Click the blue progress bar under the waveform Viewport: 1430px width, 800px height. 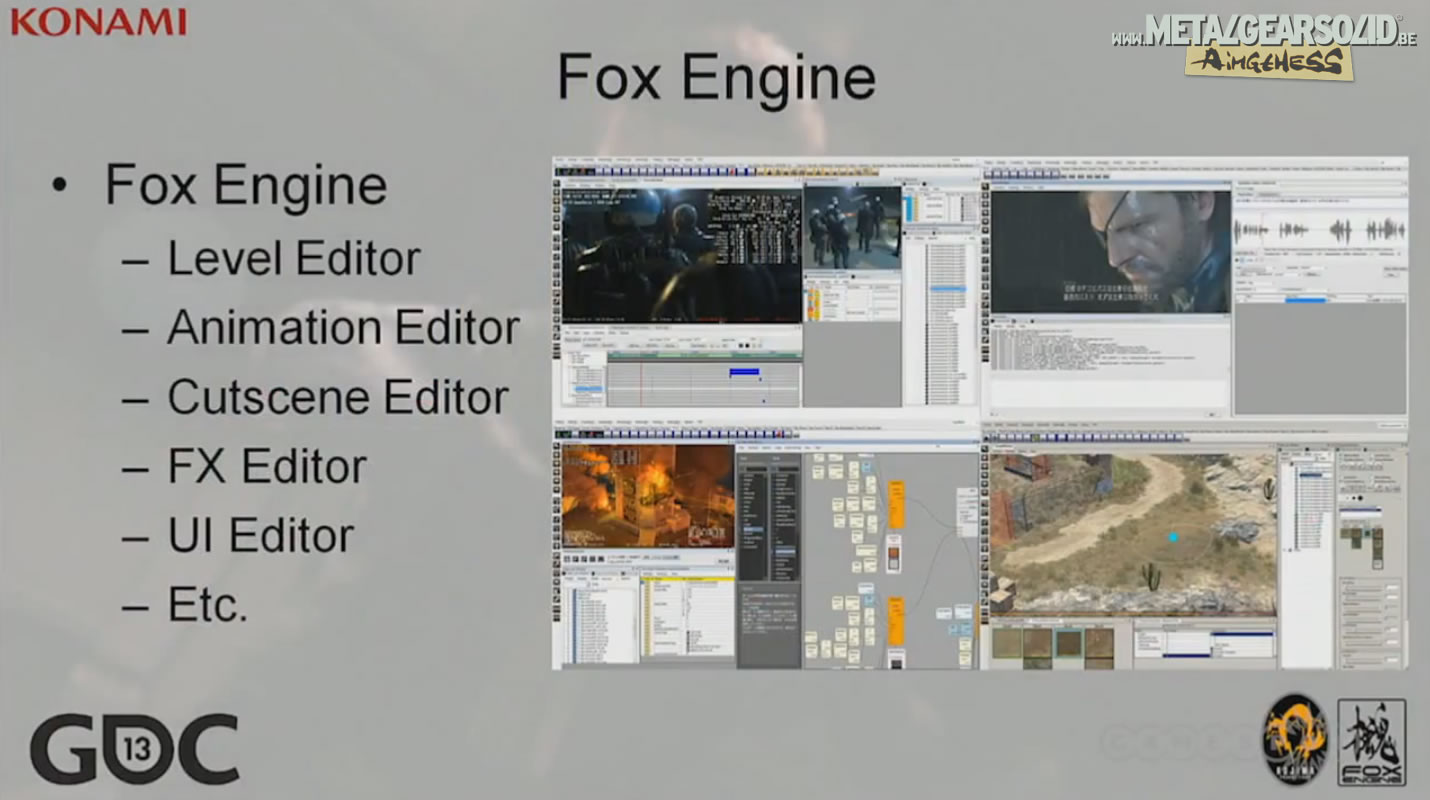[1306, 298]
